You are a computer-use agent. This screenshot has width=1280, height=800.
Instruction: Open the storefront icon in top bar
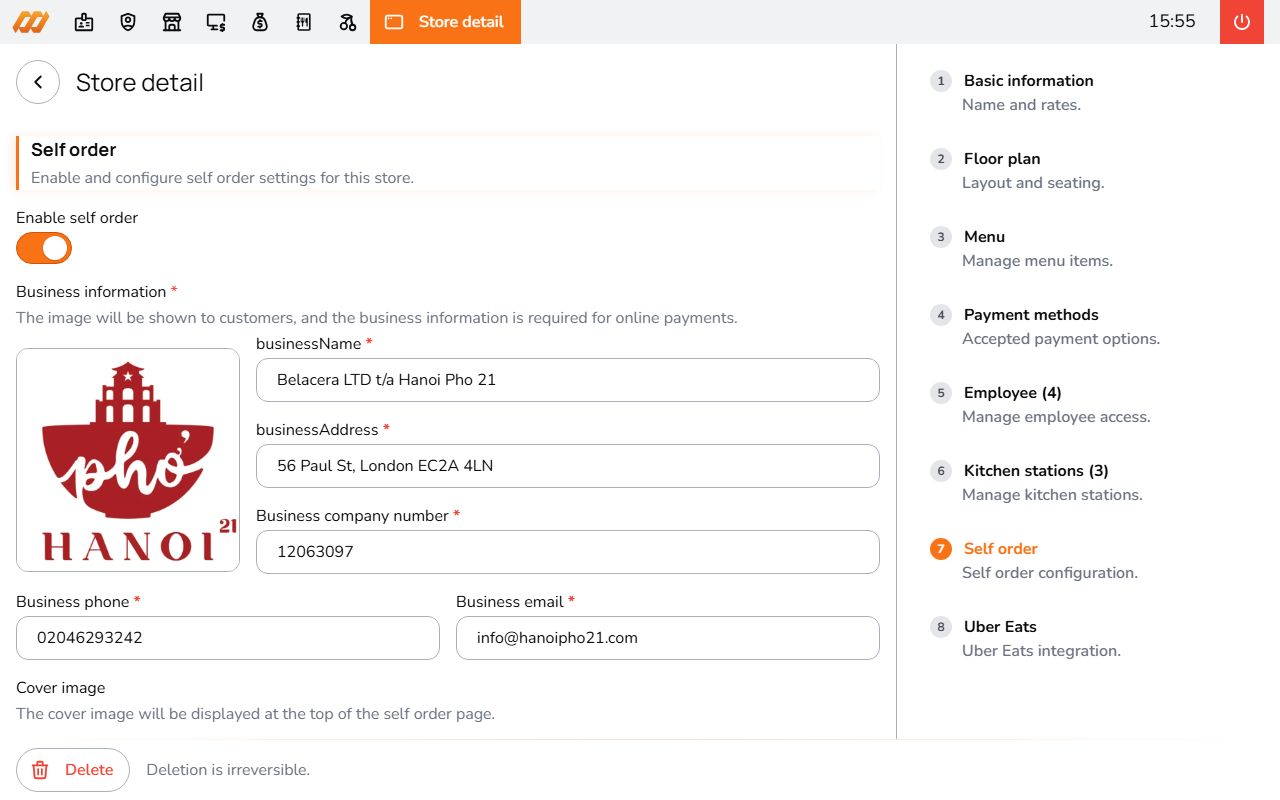point(172,22)
